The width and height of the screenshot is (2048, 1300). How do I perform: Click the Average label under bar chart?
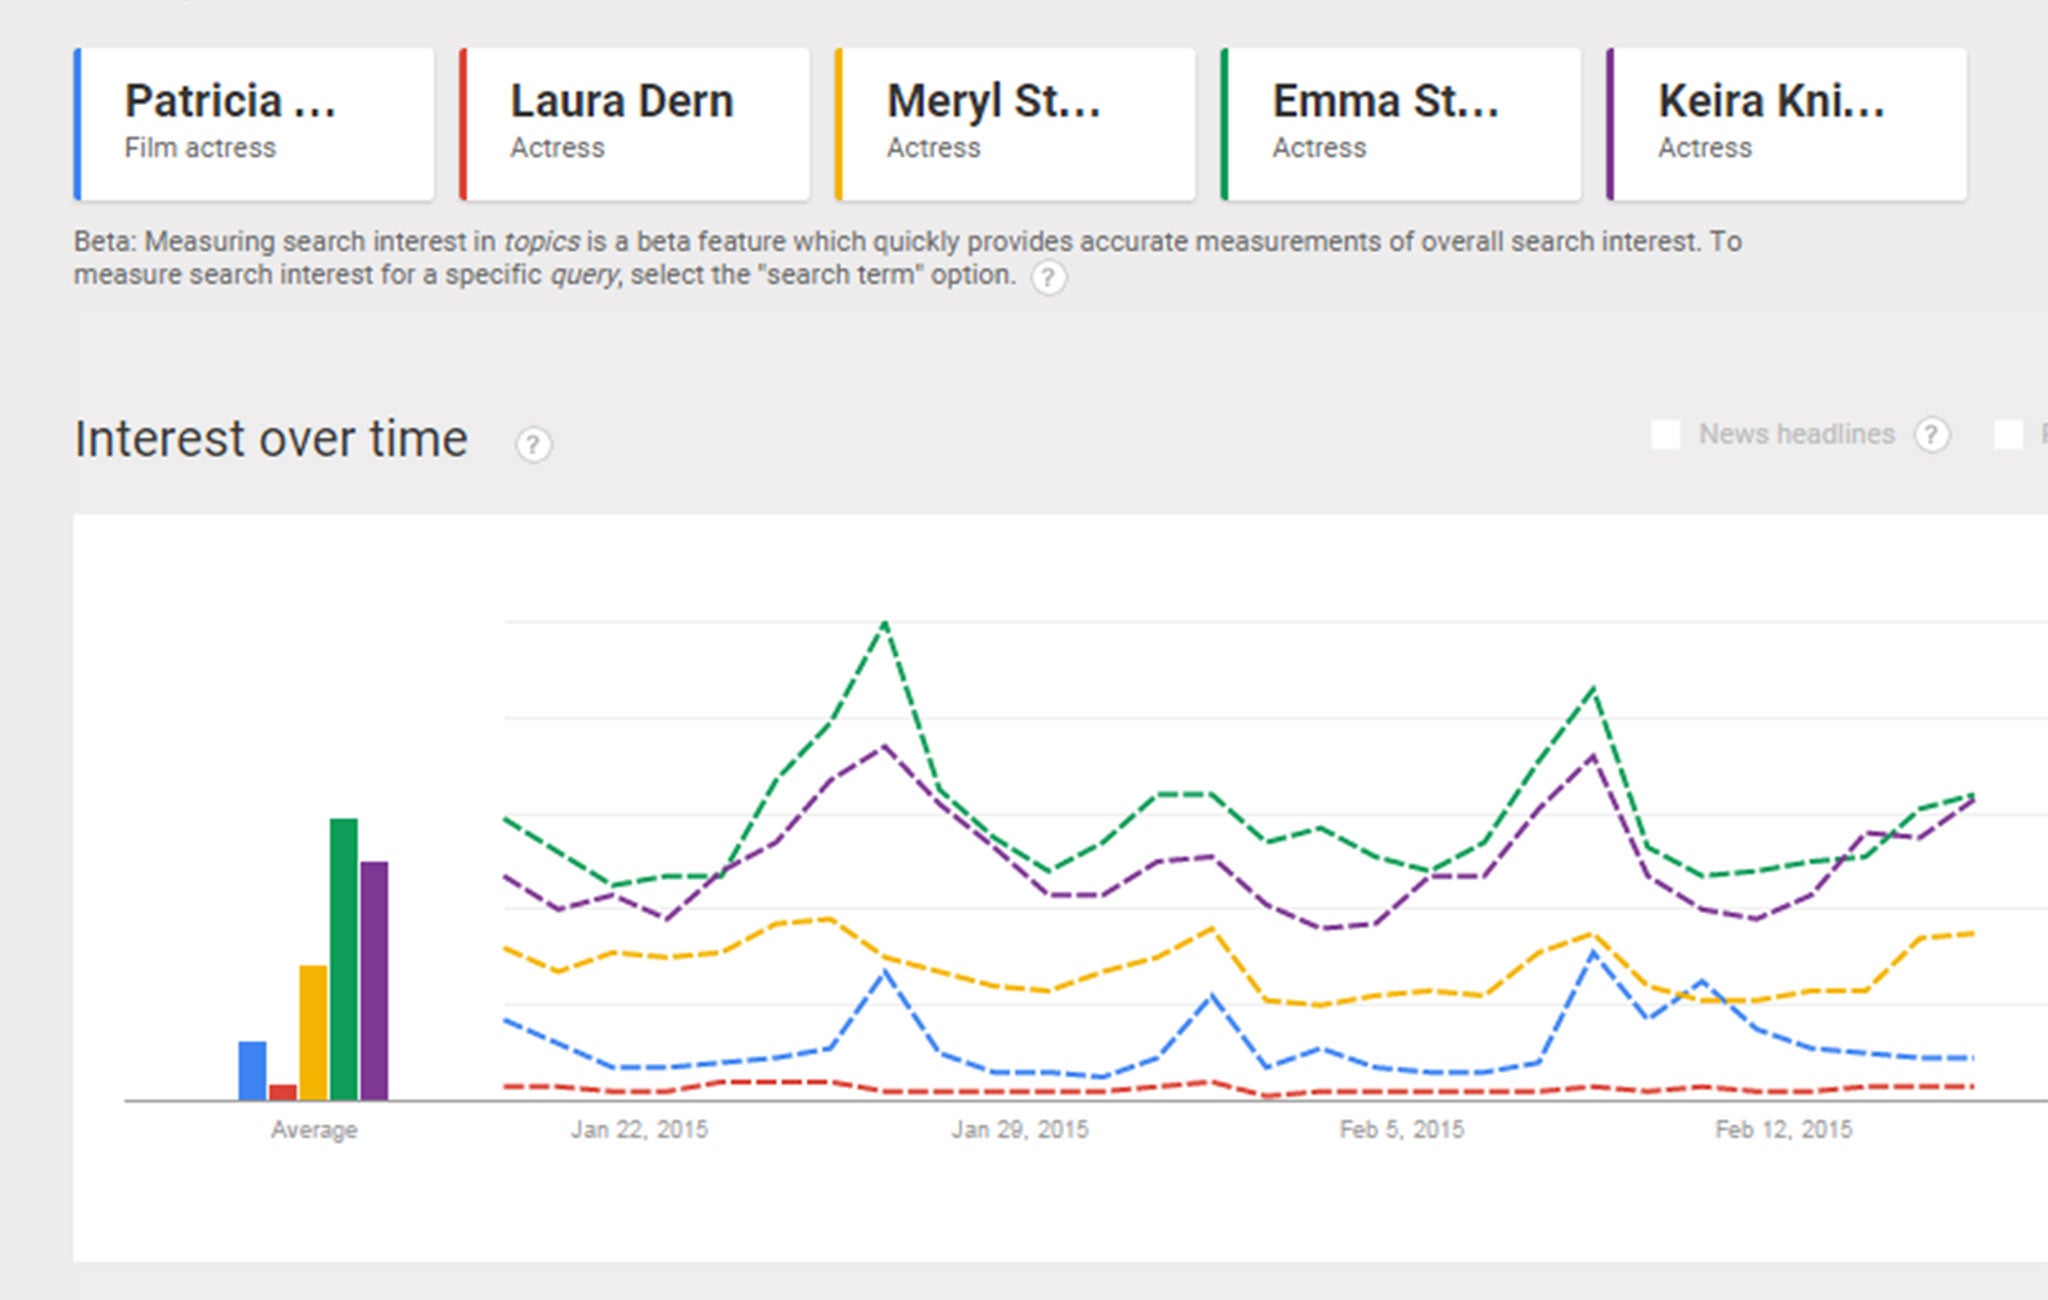(x=314, y=1129)
